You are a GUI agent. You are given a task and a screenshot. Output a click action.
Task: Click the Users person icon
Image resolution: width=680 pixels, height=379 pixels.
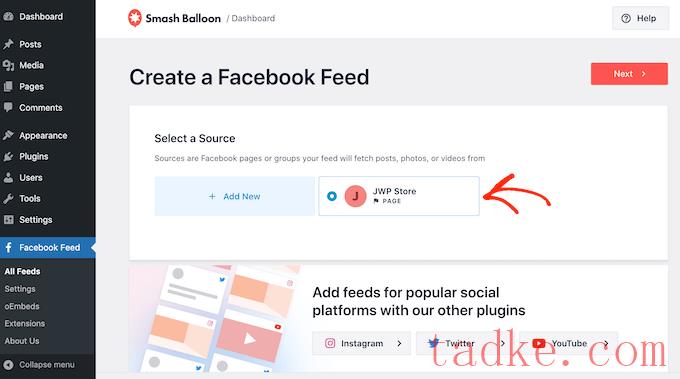[x=8, y=177]
